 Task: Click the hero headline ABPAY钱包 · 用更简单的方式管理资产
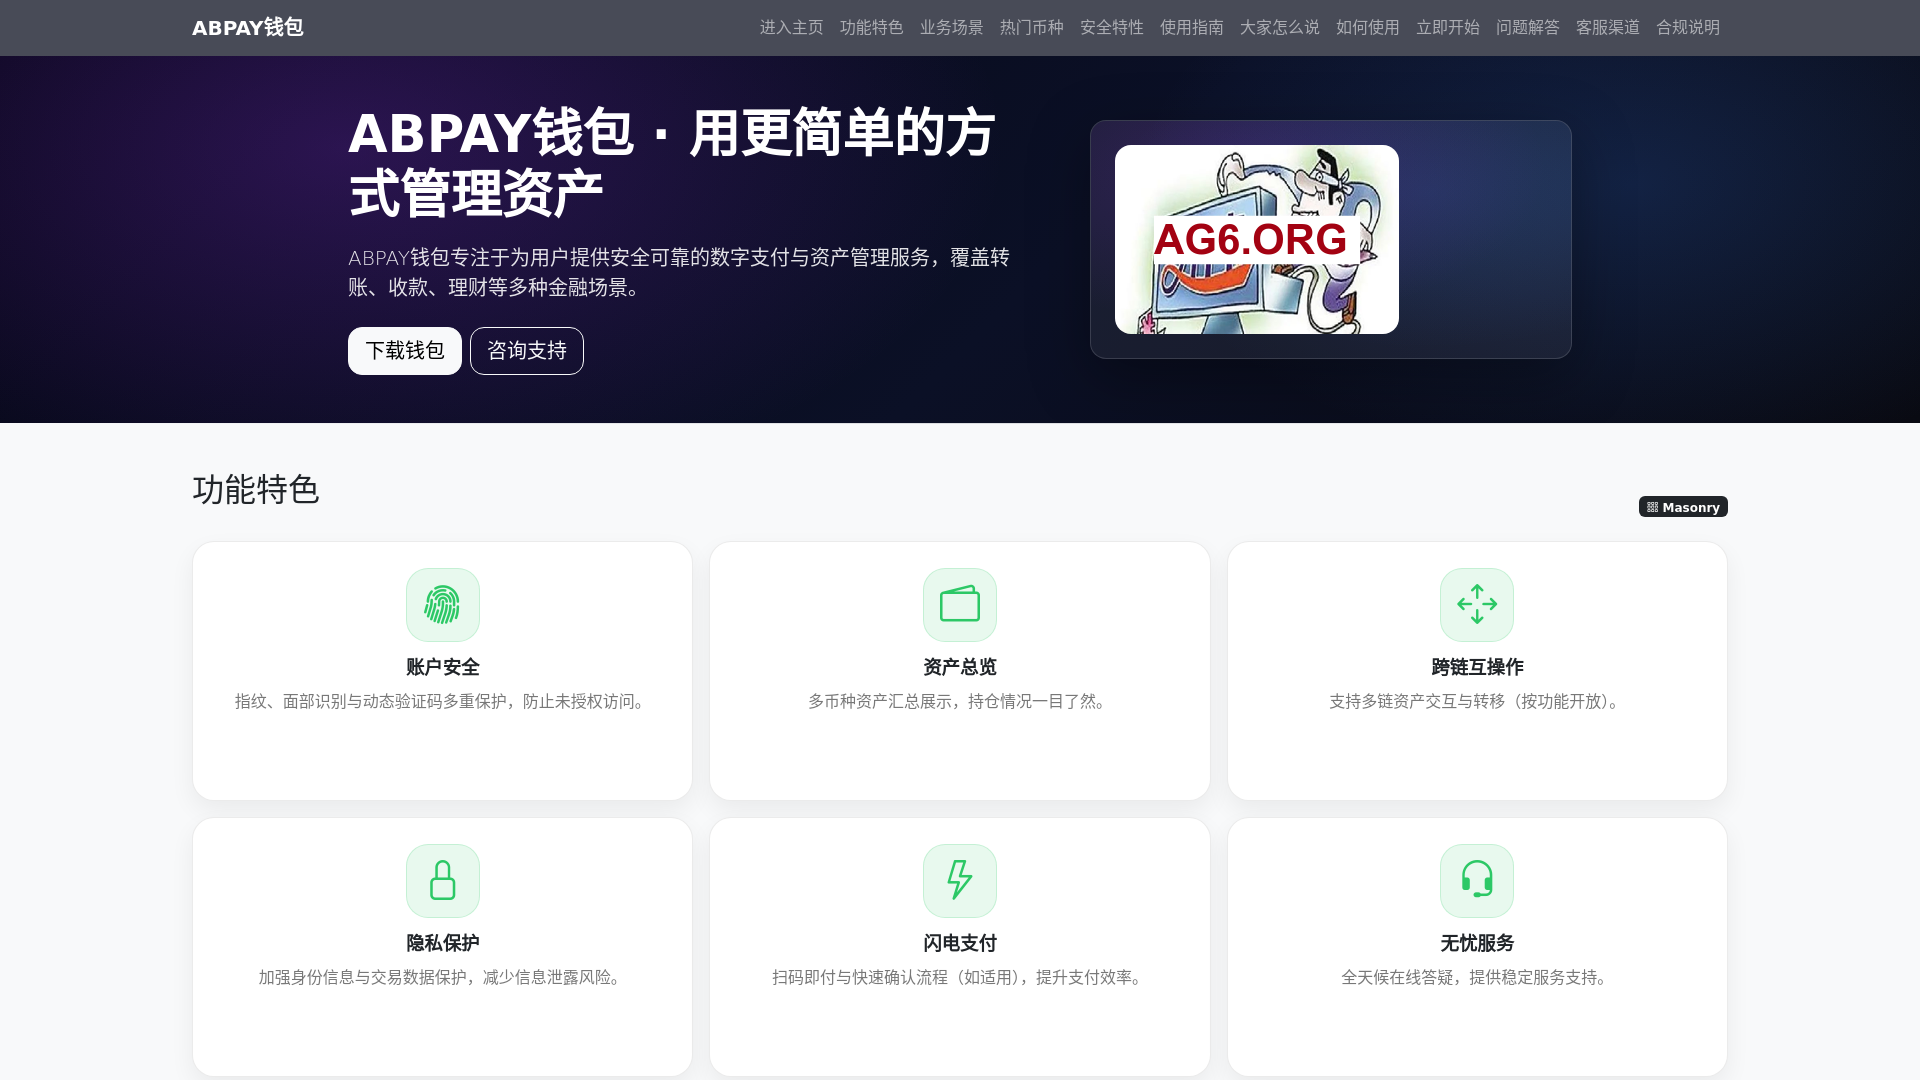click(x=672, y=163)
